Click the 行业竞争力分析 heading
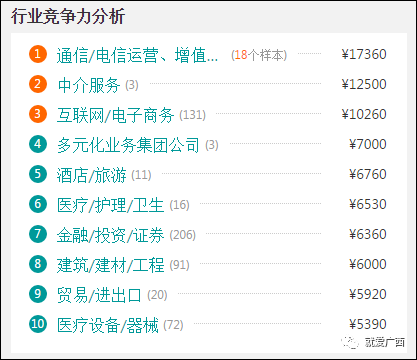Image resolution: width=417 pixels, height=360 pixels. pos(68,16)
